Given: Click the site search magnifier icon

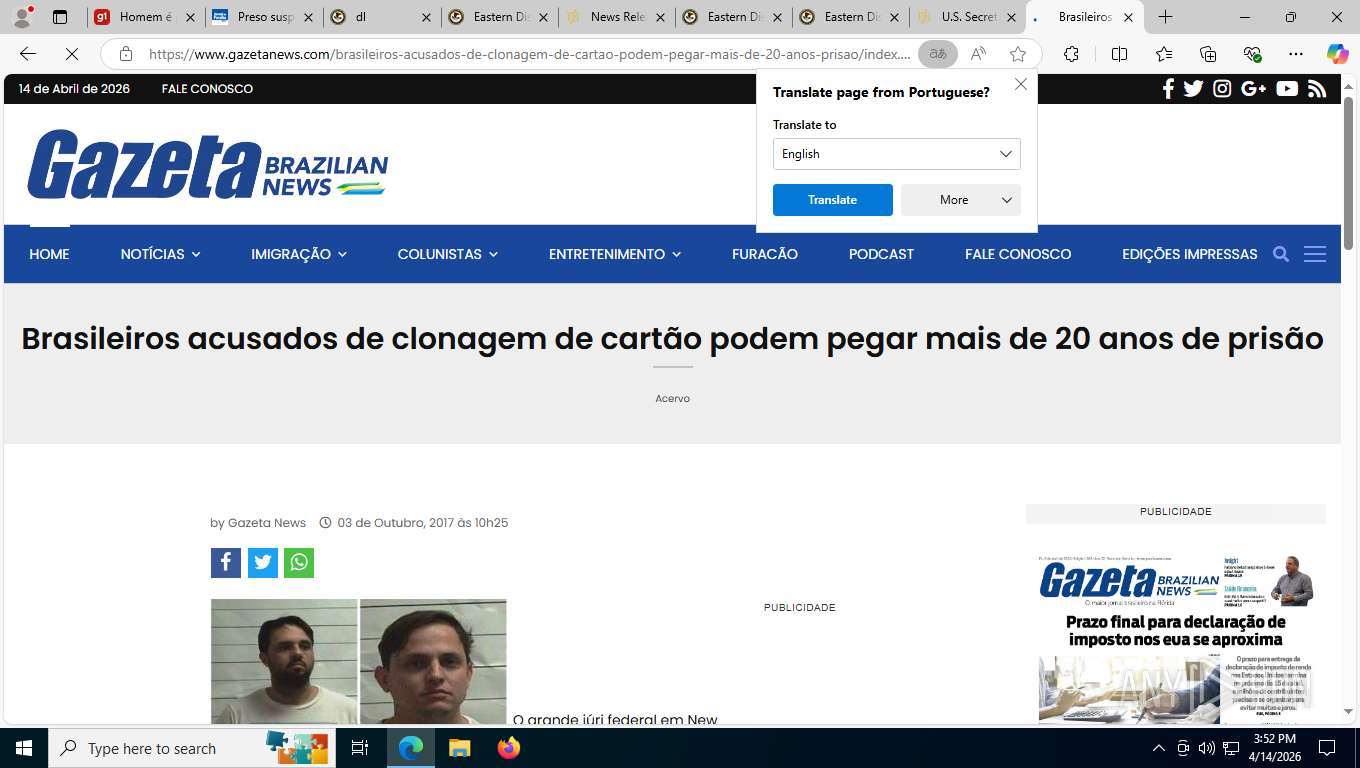Looking at the screenshot, I should point(1280,254).
